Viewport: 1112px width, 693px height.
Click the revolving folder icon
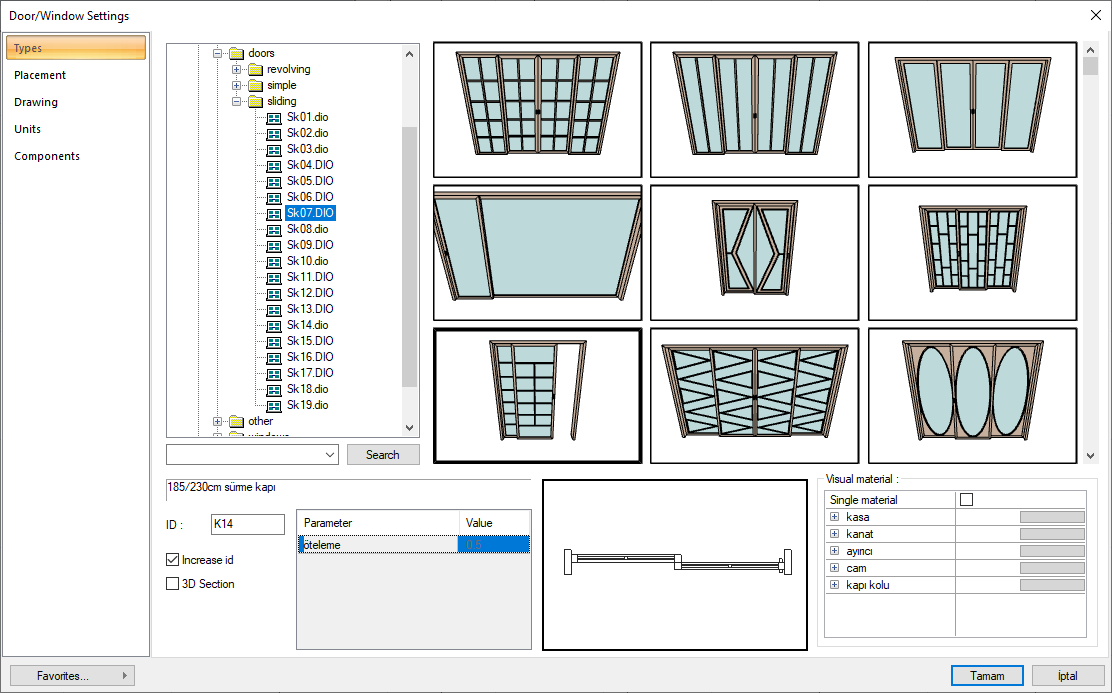(255, 69)
